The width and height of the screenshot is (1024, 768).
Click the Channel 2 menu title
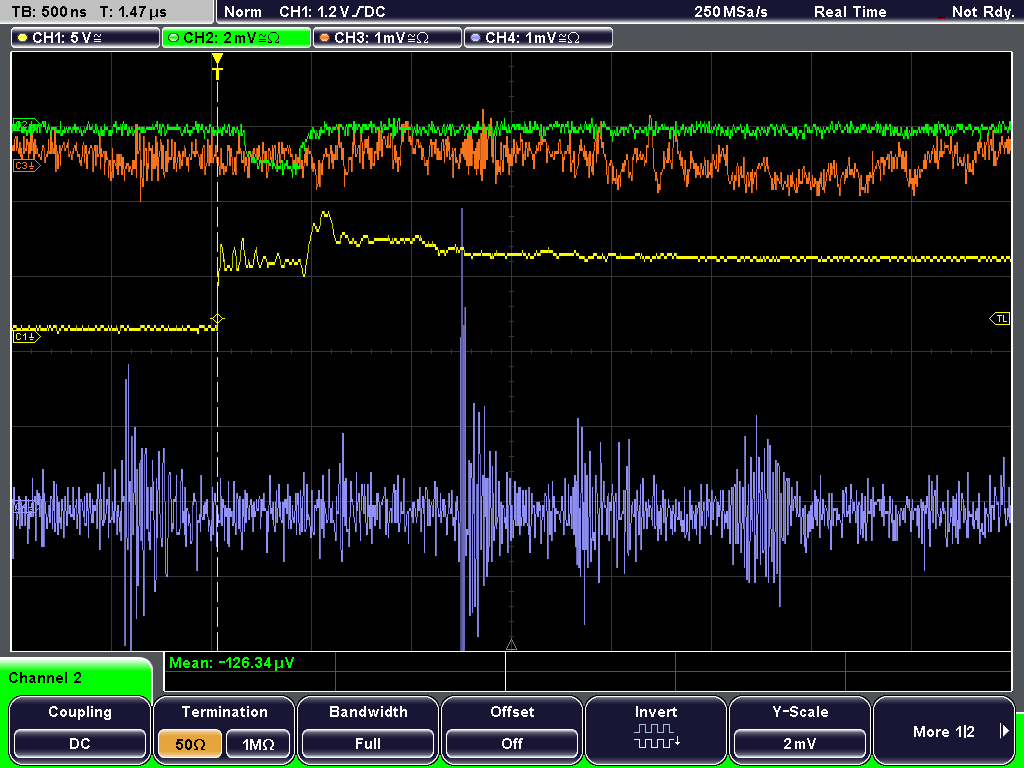pyautogui.click(x=45, y=678)
